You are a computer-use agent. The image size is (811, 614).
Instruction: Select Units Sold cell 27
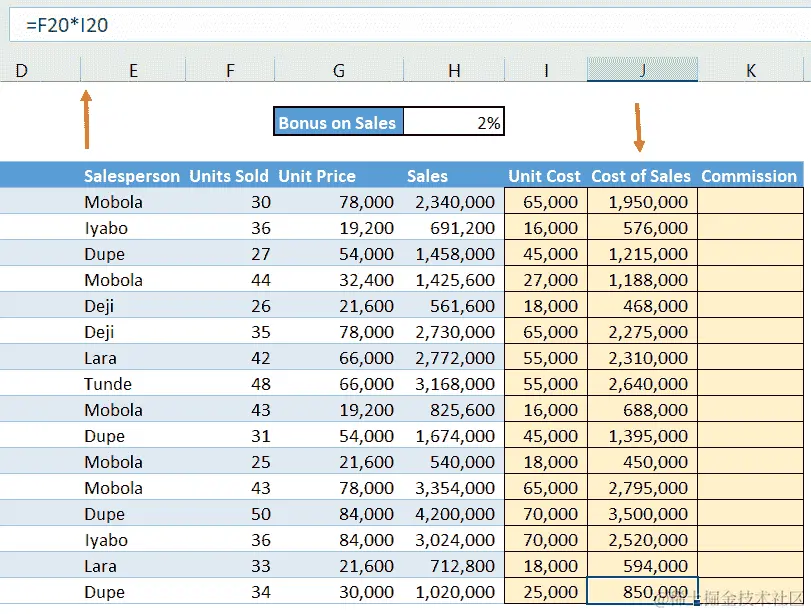tap(230, 253)
